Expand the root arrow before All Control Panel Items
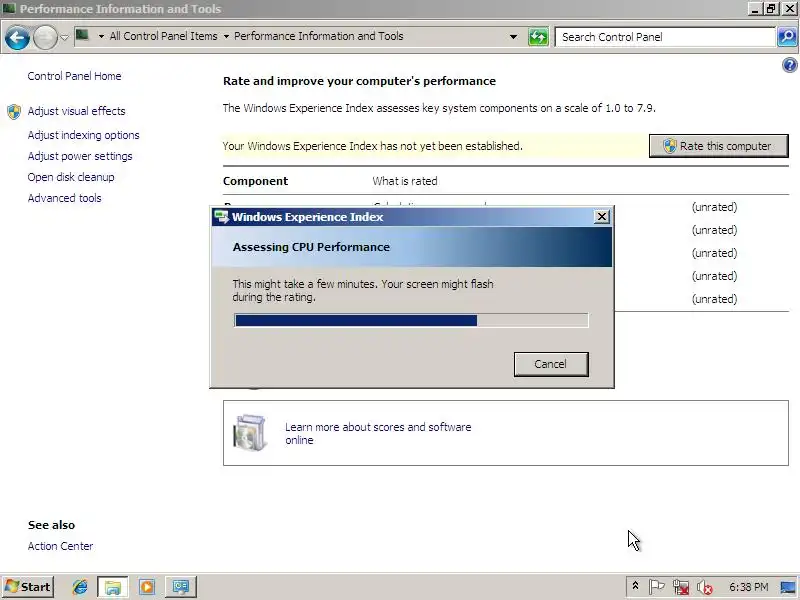Viewport: 800px width, 600px height. click(101, 36)
